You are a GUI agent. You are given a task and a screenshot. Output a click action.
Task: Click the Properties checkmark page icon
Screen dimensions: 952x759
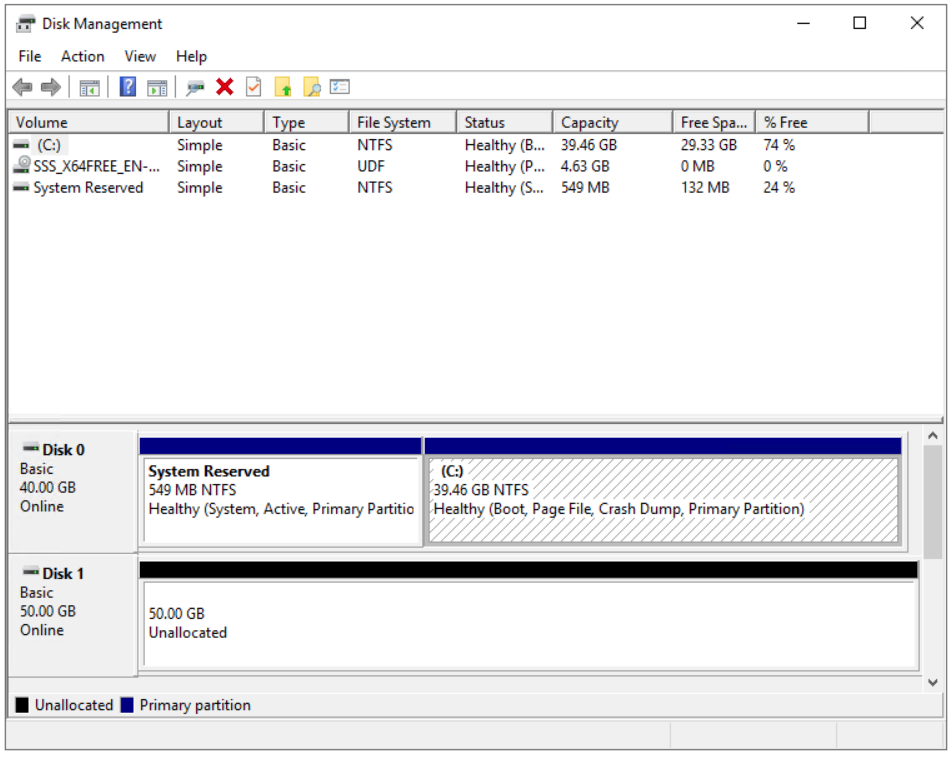click(x=254, y=87)
